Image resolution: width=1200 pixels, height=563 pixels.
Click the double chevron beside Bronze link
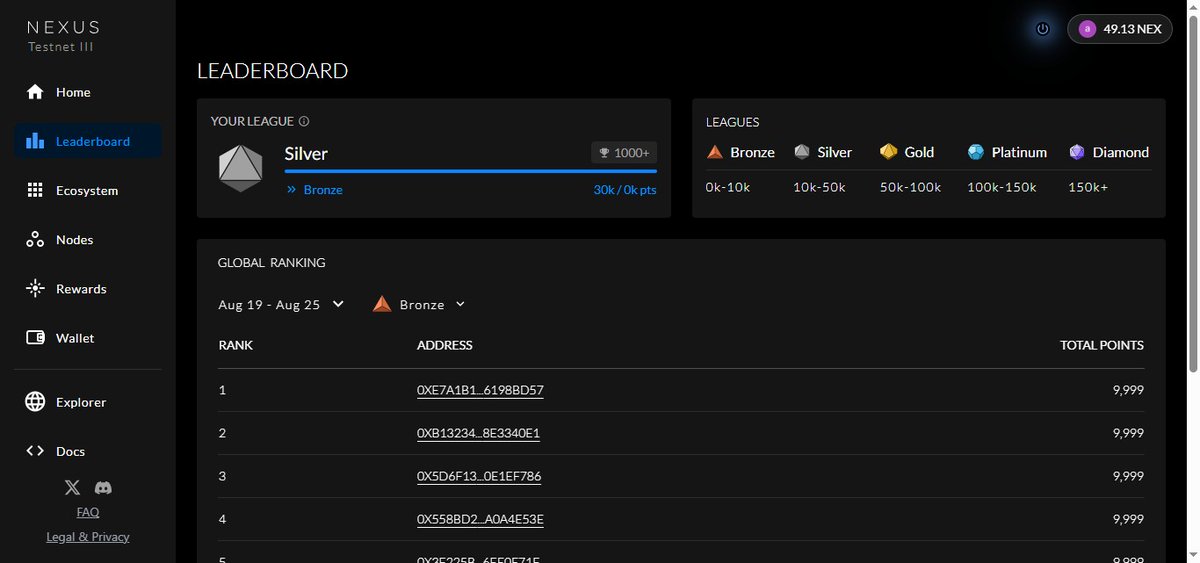(x=292, y=189)
